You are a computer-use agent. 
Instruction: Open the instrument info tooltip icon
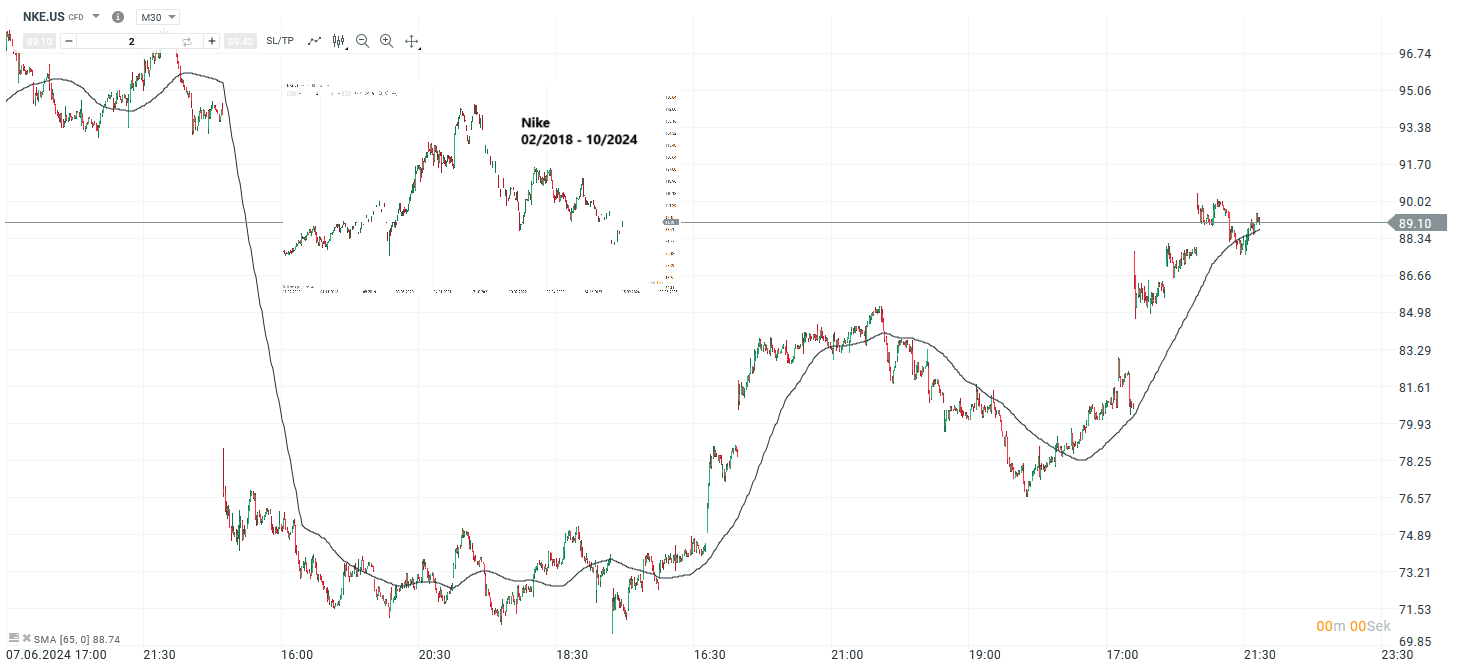click(x=117, y=17)
